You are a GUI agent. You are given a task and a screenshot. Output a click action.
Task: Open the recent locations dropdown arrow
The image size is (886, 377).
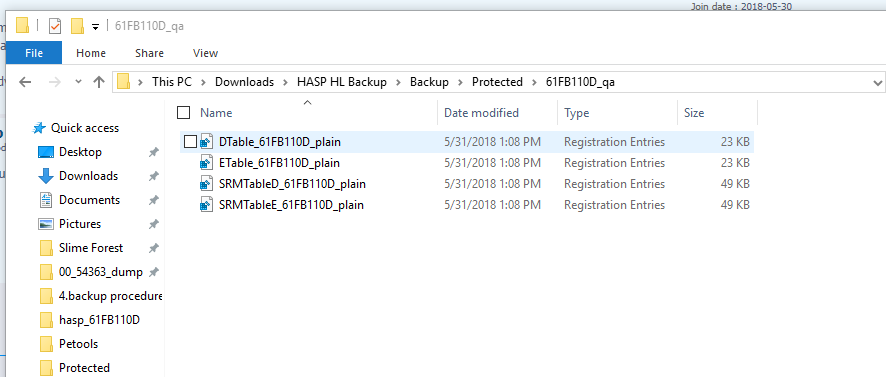pyautogui.click(x=78, y=82)
